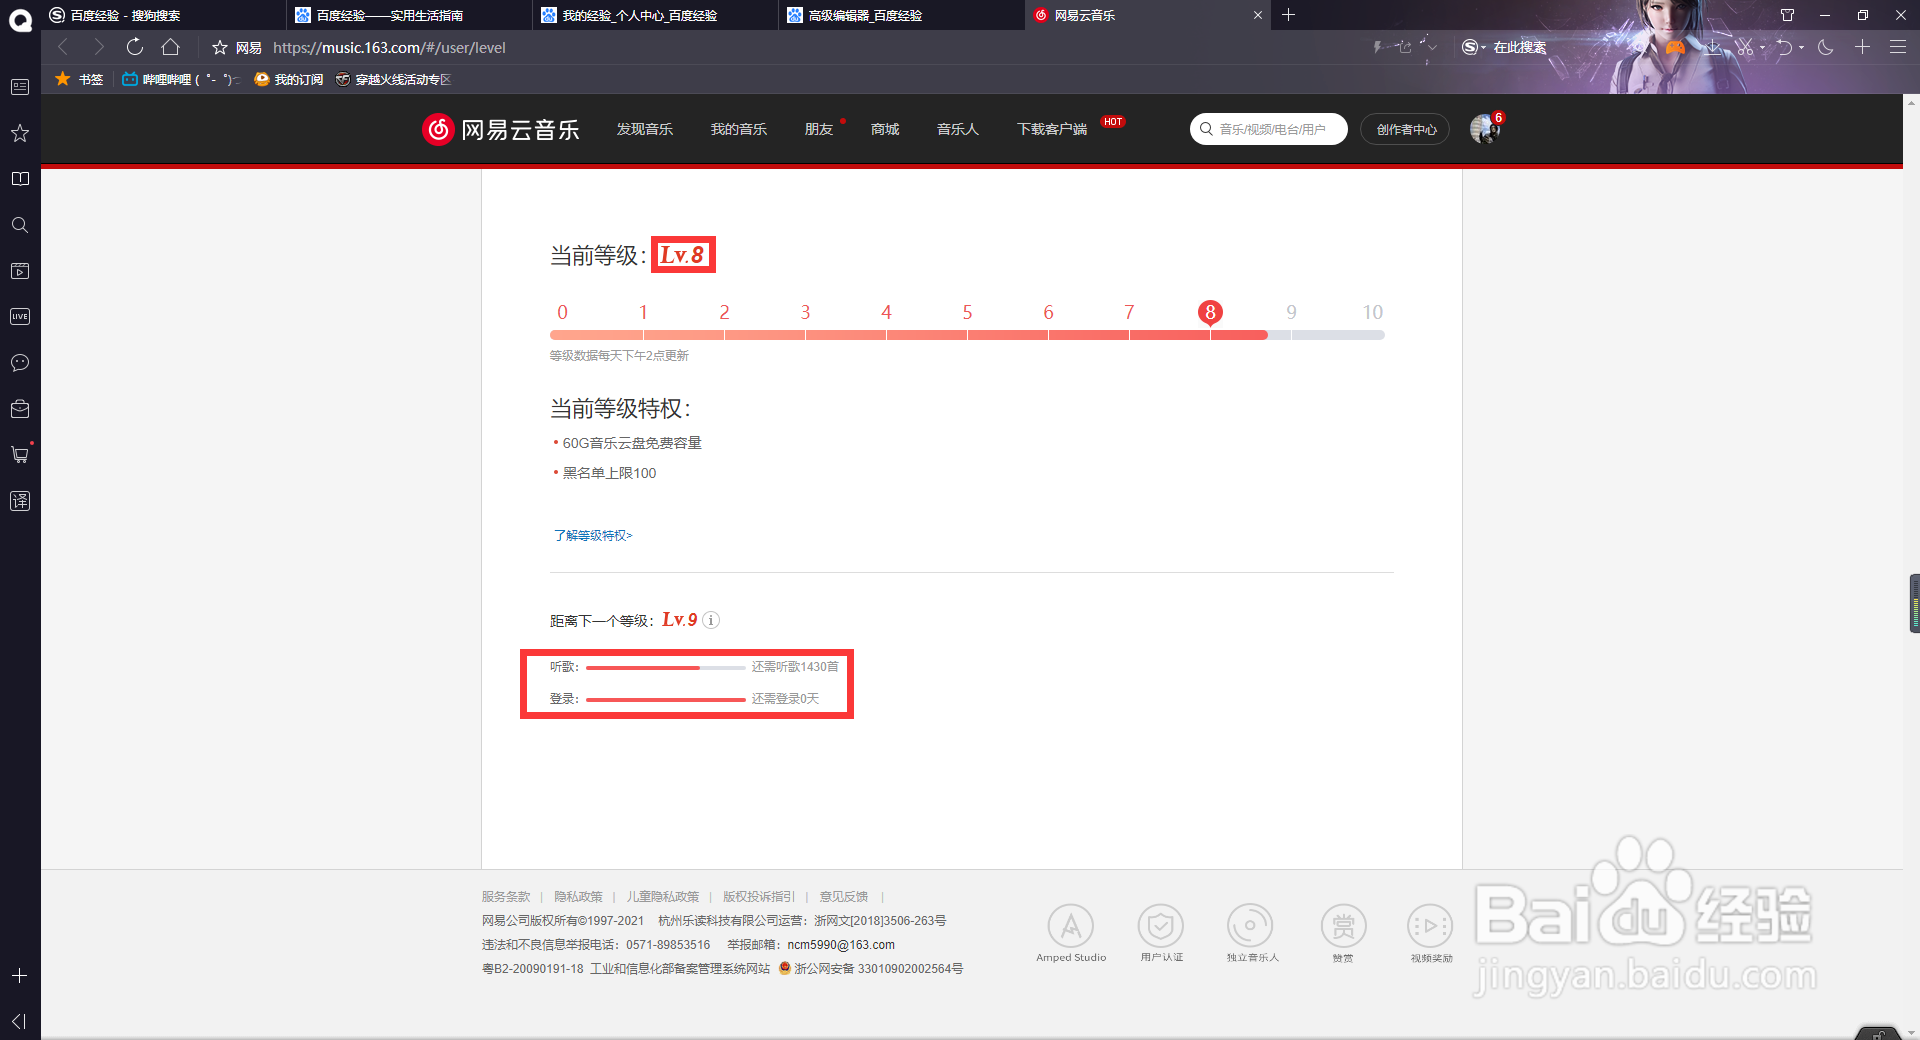The height and width of the screenshot is (1040, 1920).
Task: Open the 了解等级特权 link
Action: click(593, 535)
